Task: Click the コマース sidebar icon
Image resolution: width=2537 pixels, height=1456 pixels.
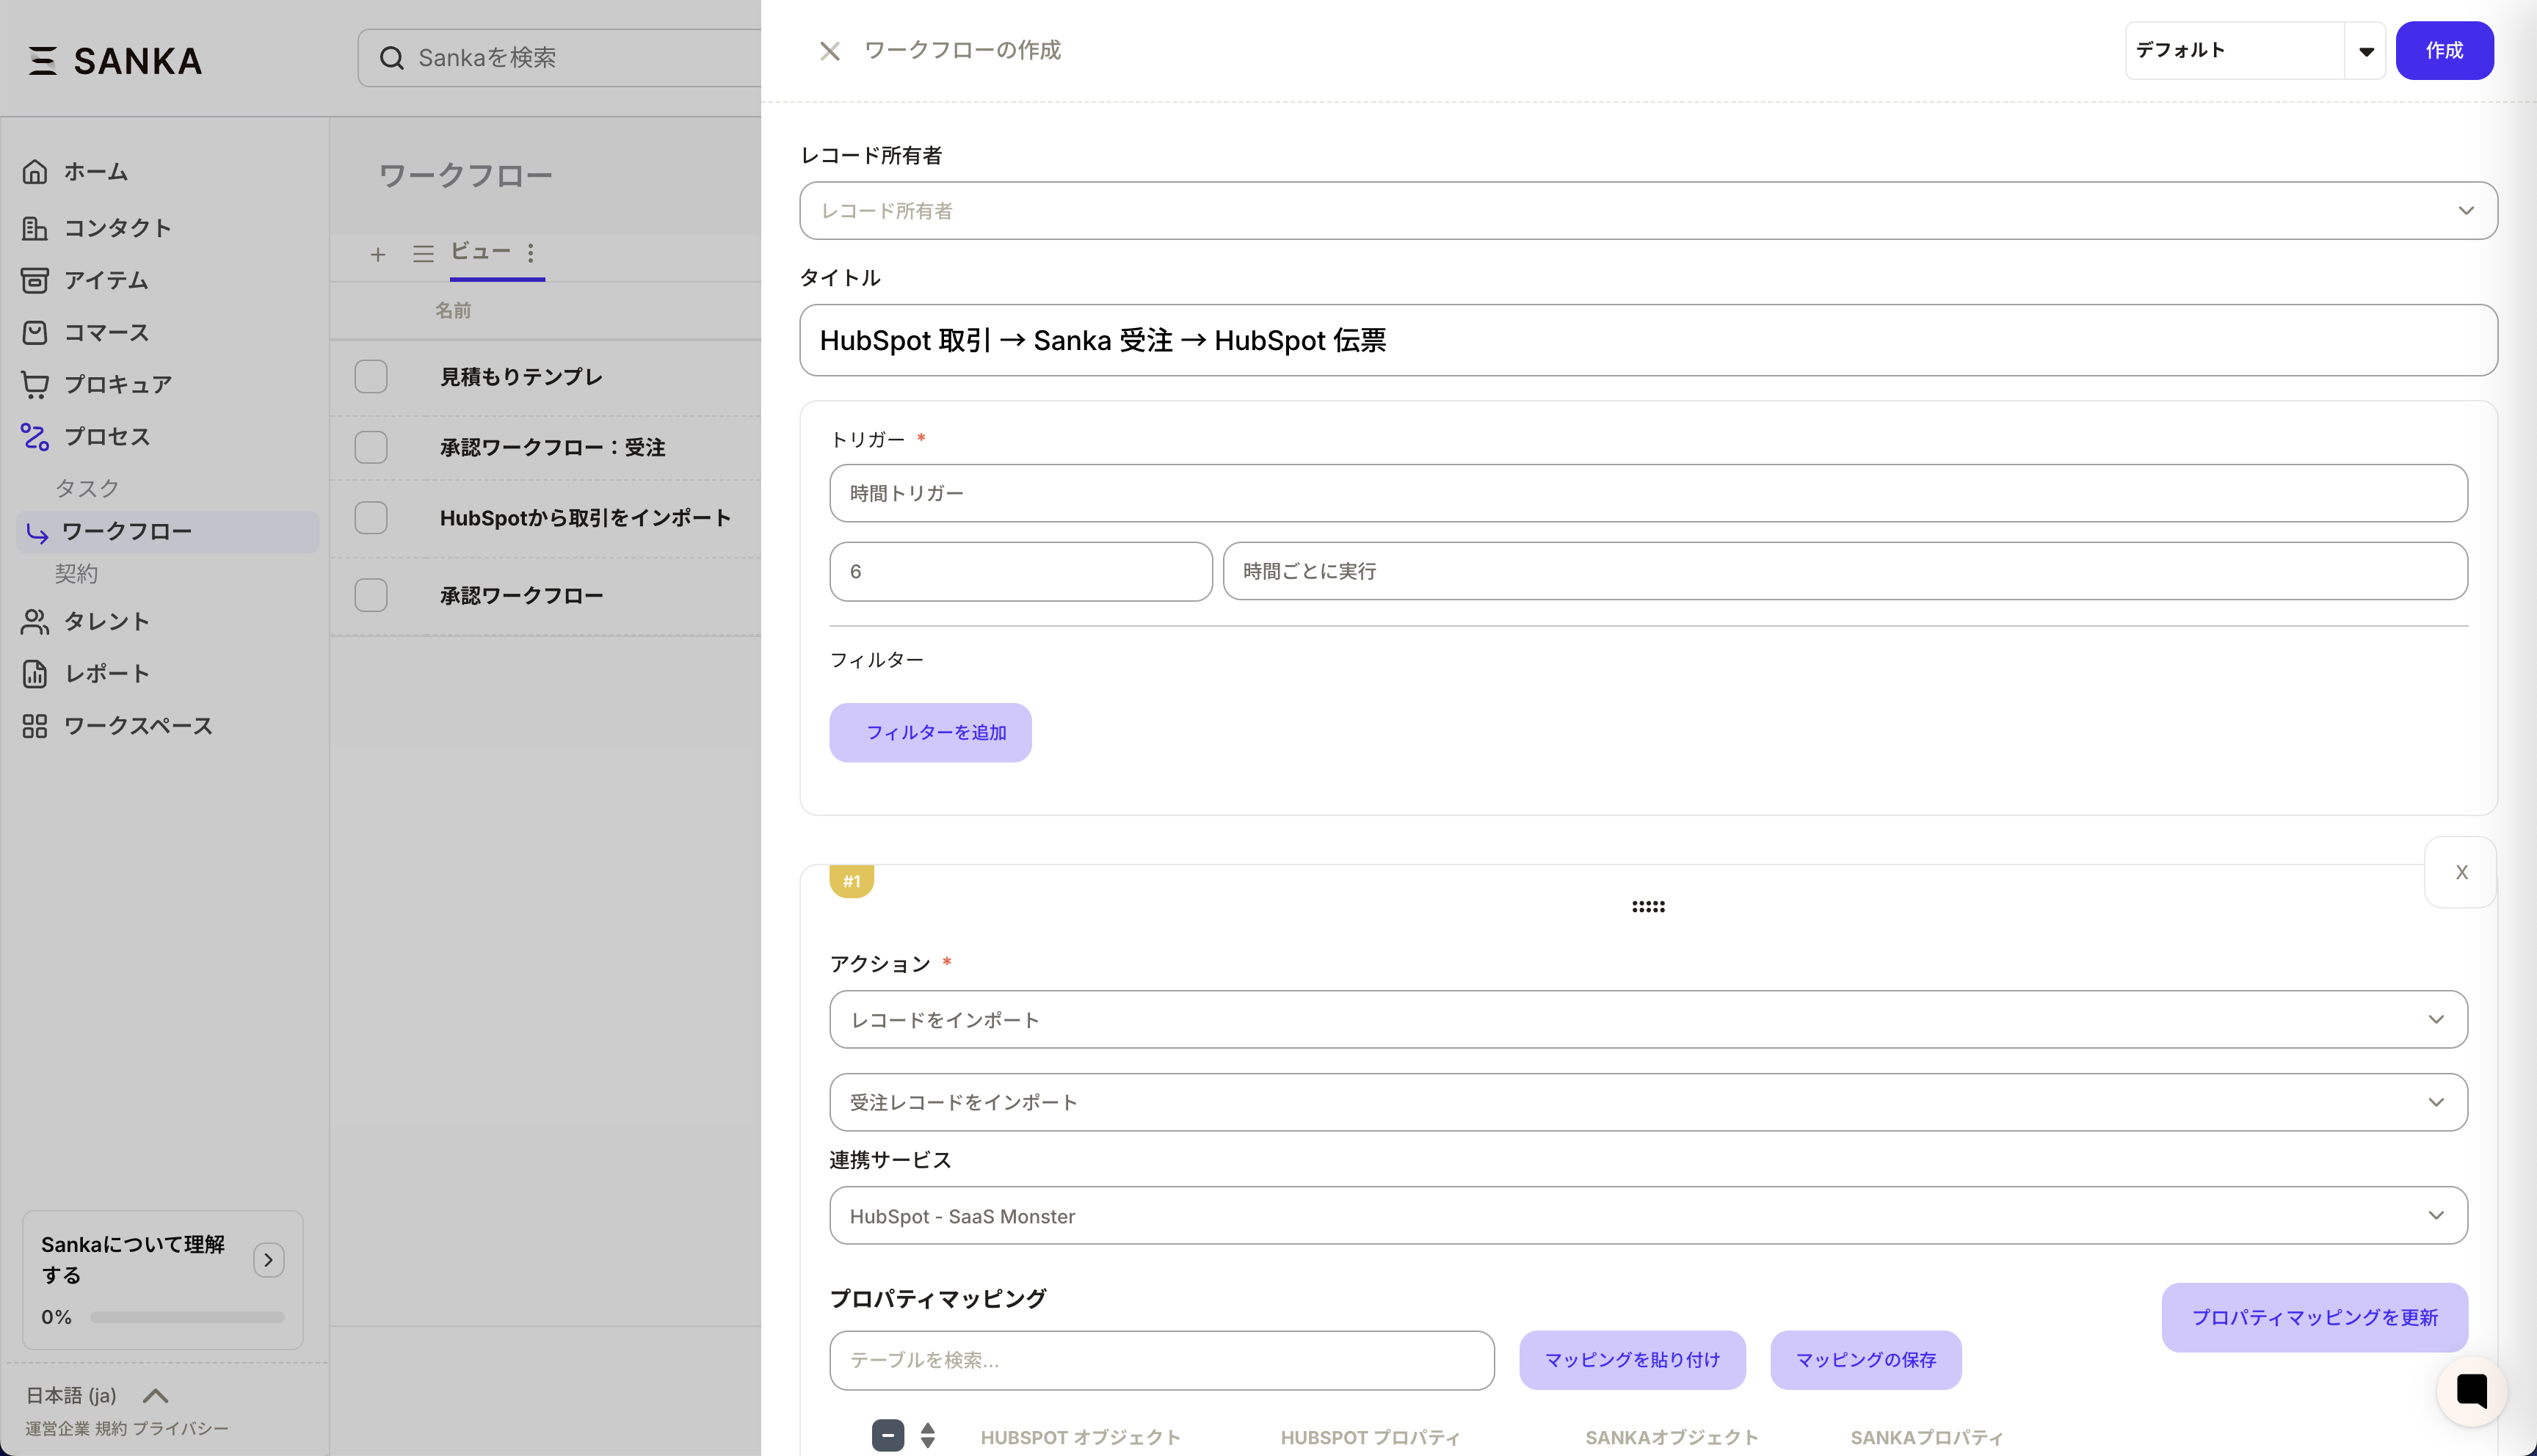Action: [35, 332]
